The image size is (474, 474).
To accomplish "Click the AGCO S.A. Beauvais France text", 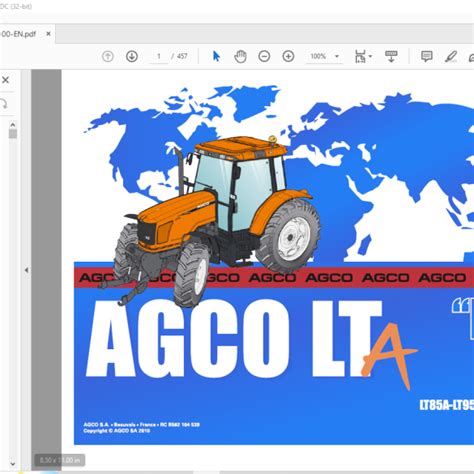I will 142,425.
